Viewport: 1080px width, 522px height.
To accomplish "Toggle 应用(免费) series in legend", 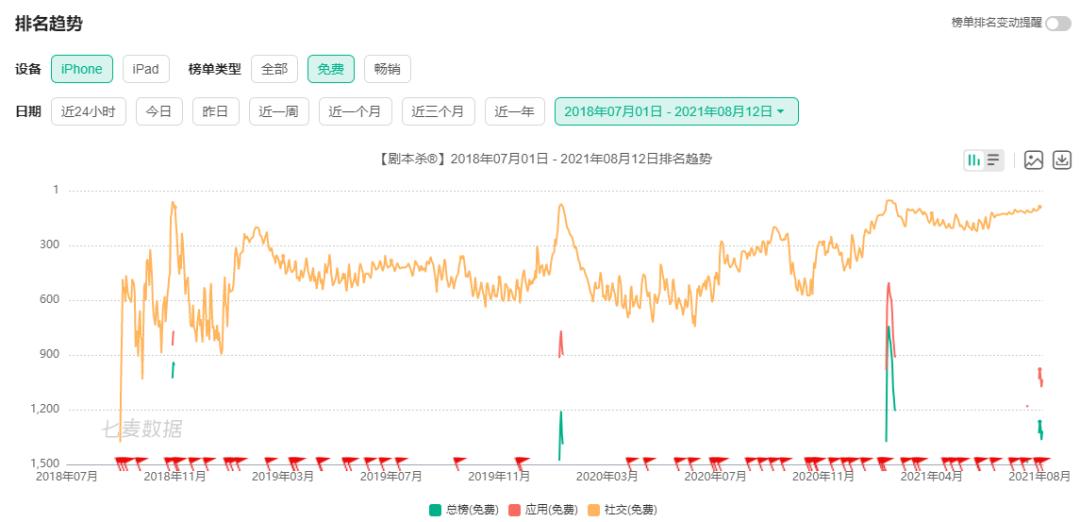I will 543,510.
